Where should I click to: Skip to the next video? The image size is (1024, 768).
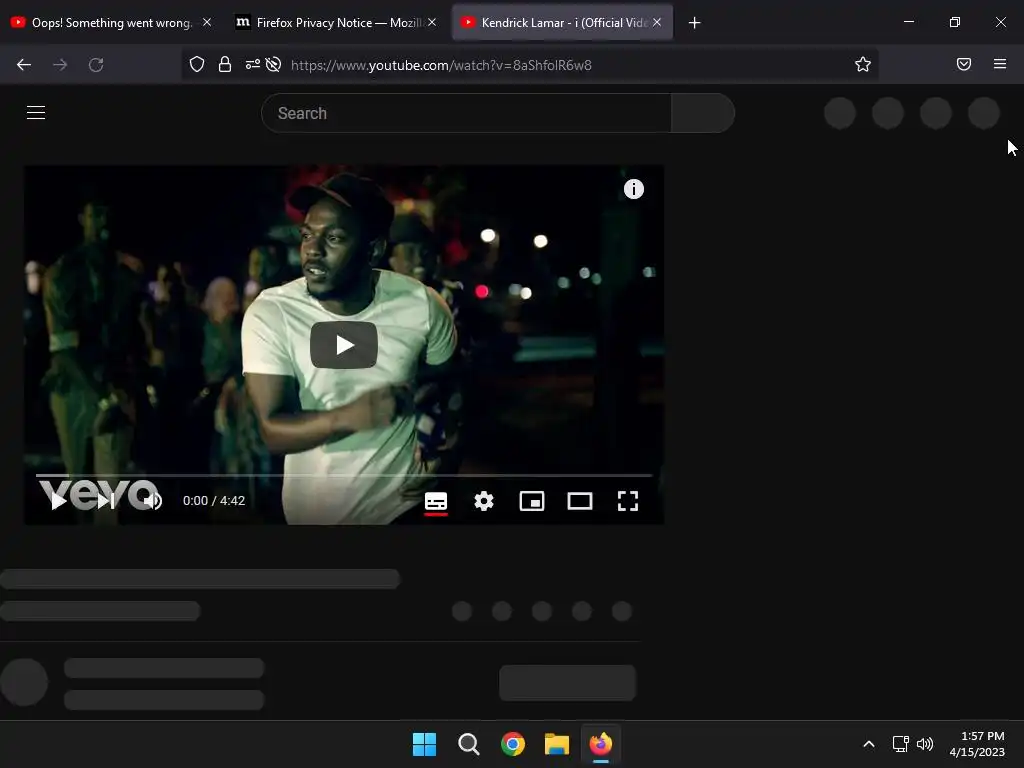[x=105, y=501]
